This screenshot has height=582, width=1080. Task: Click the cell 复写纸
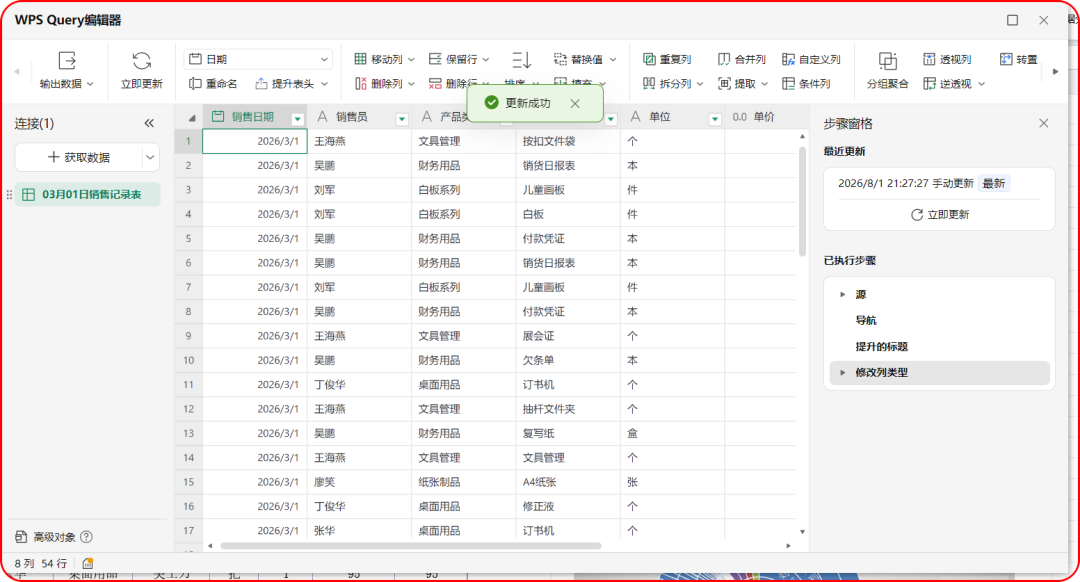tap(568, 433)
